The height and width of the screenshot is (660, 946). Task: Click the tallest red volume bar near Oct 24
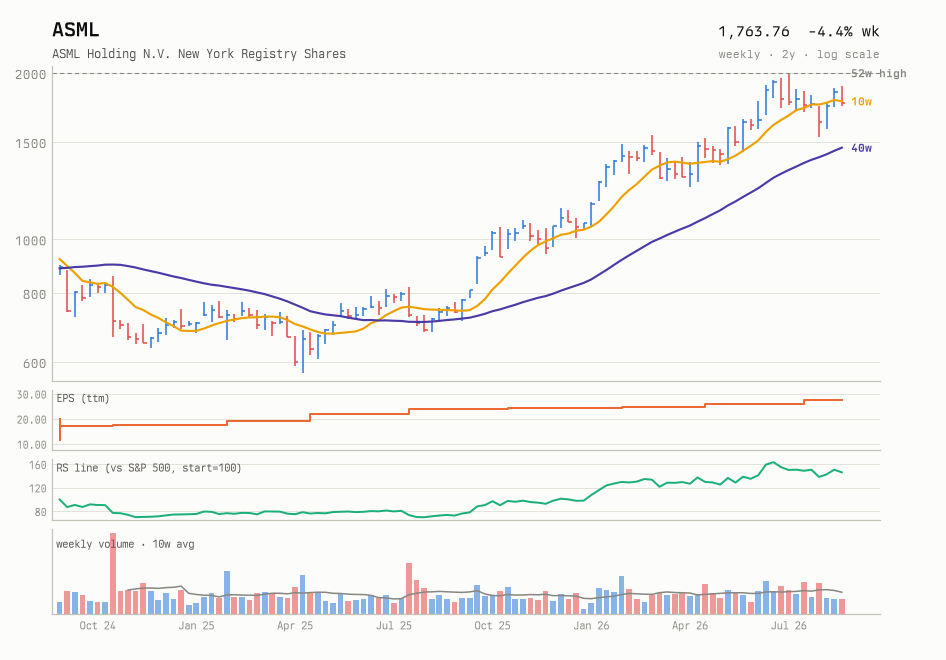point(113,574)
